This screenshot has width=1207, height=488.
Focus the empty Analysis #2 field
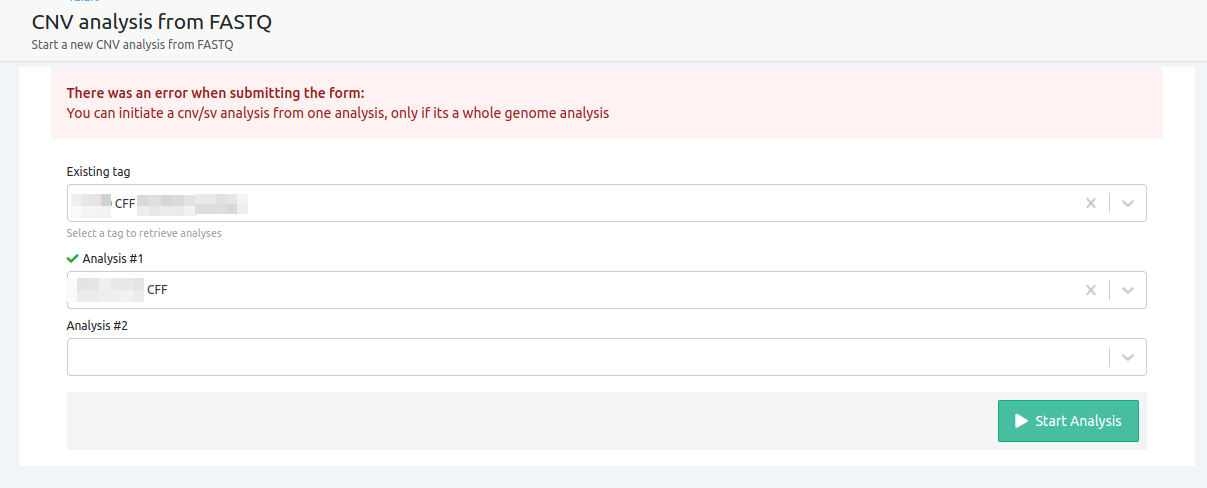580,357
